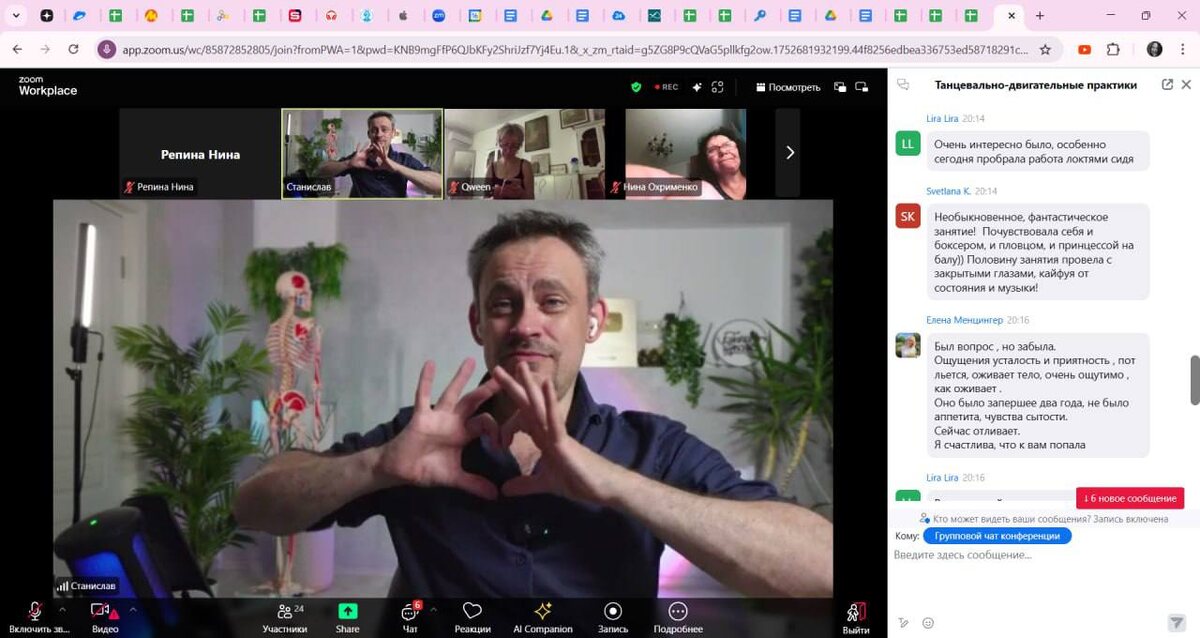The width and height of the screenshot is (1200, 638).
Task: Click the chat scrollbar thumb
Action: pos(1194,379)
